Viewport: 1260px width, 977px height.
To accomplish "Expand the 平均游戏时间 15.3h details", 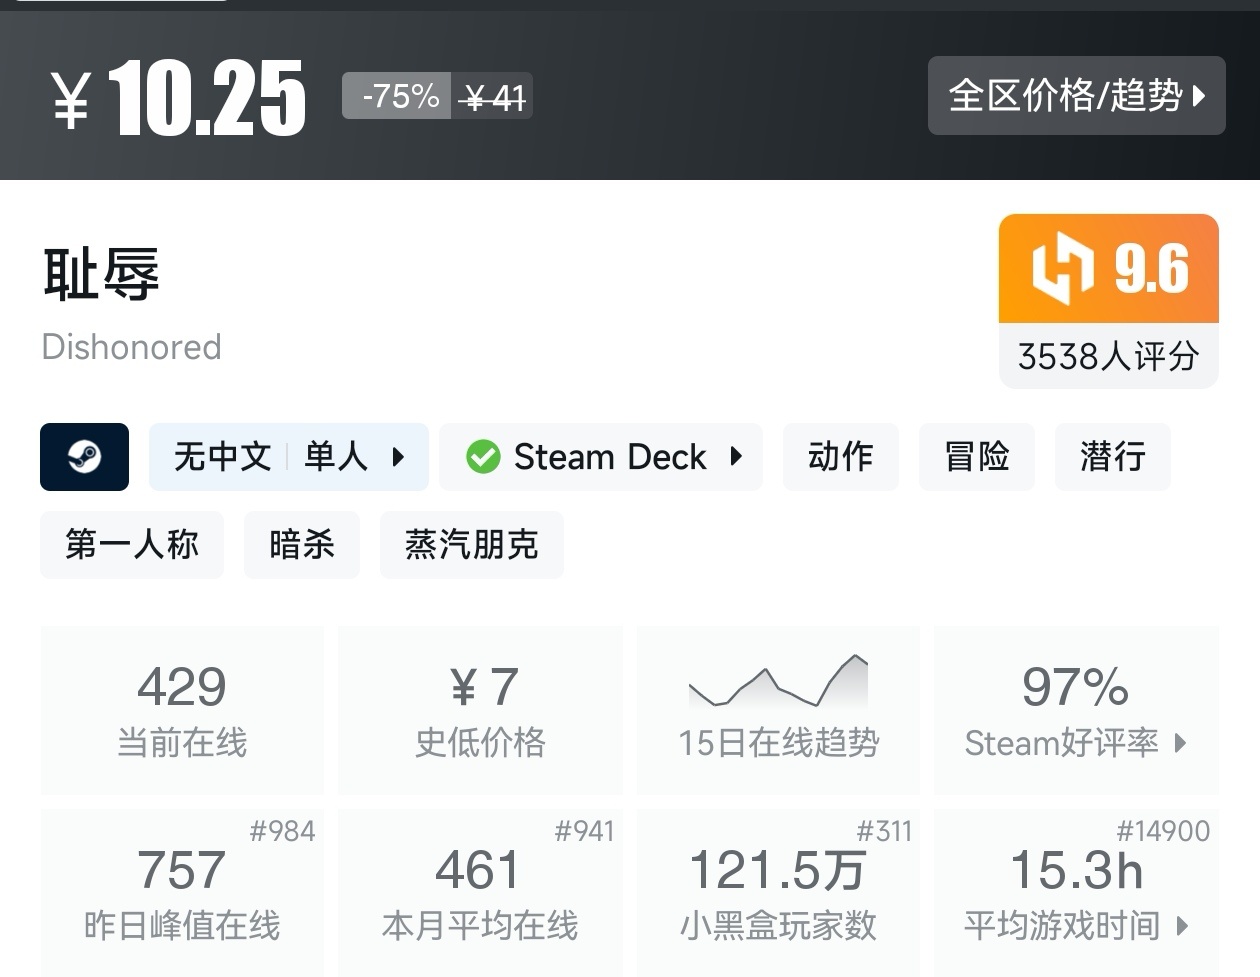I will tap(1076, 893).
